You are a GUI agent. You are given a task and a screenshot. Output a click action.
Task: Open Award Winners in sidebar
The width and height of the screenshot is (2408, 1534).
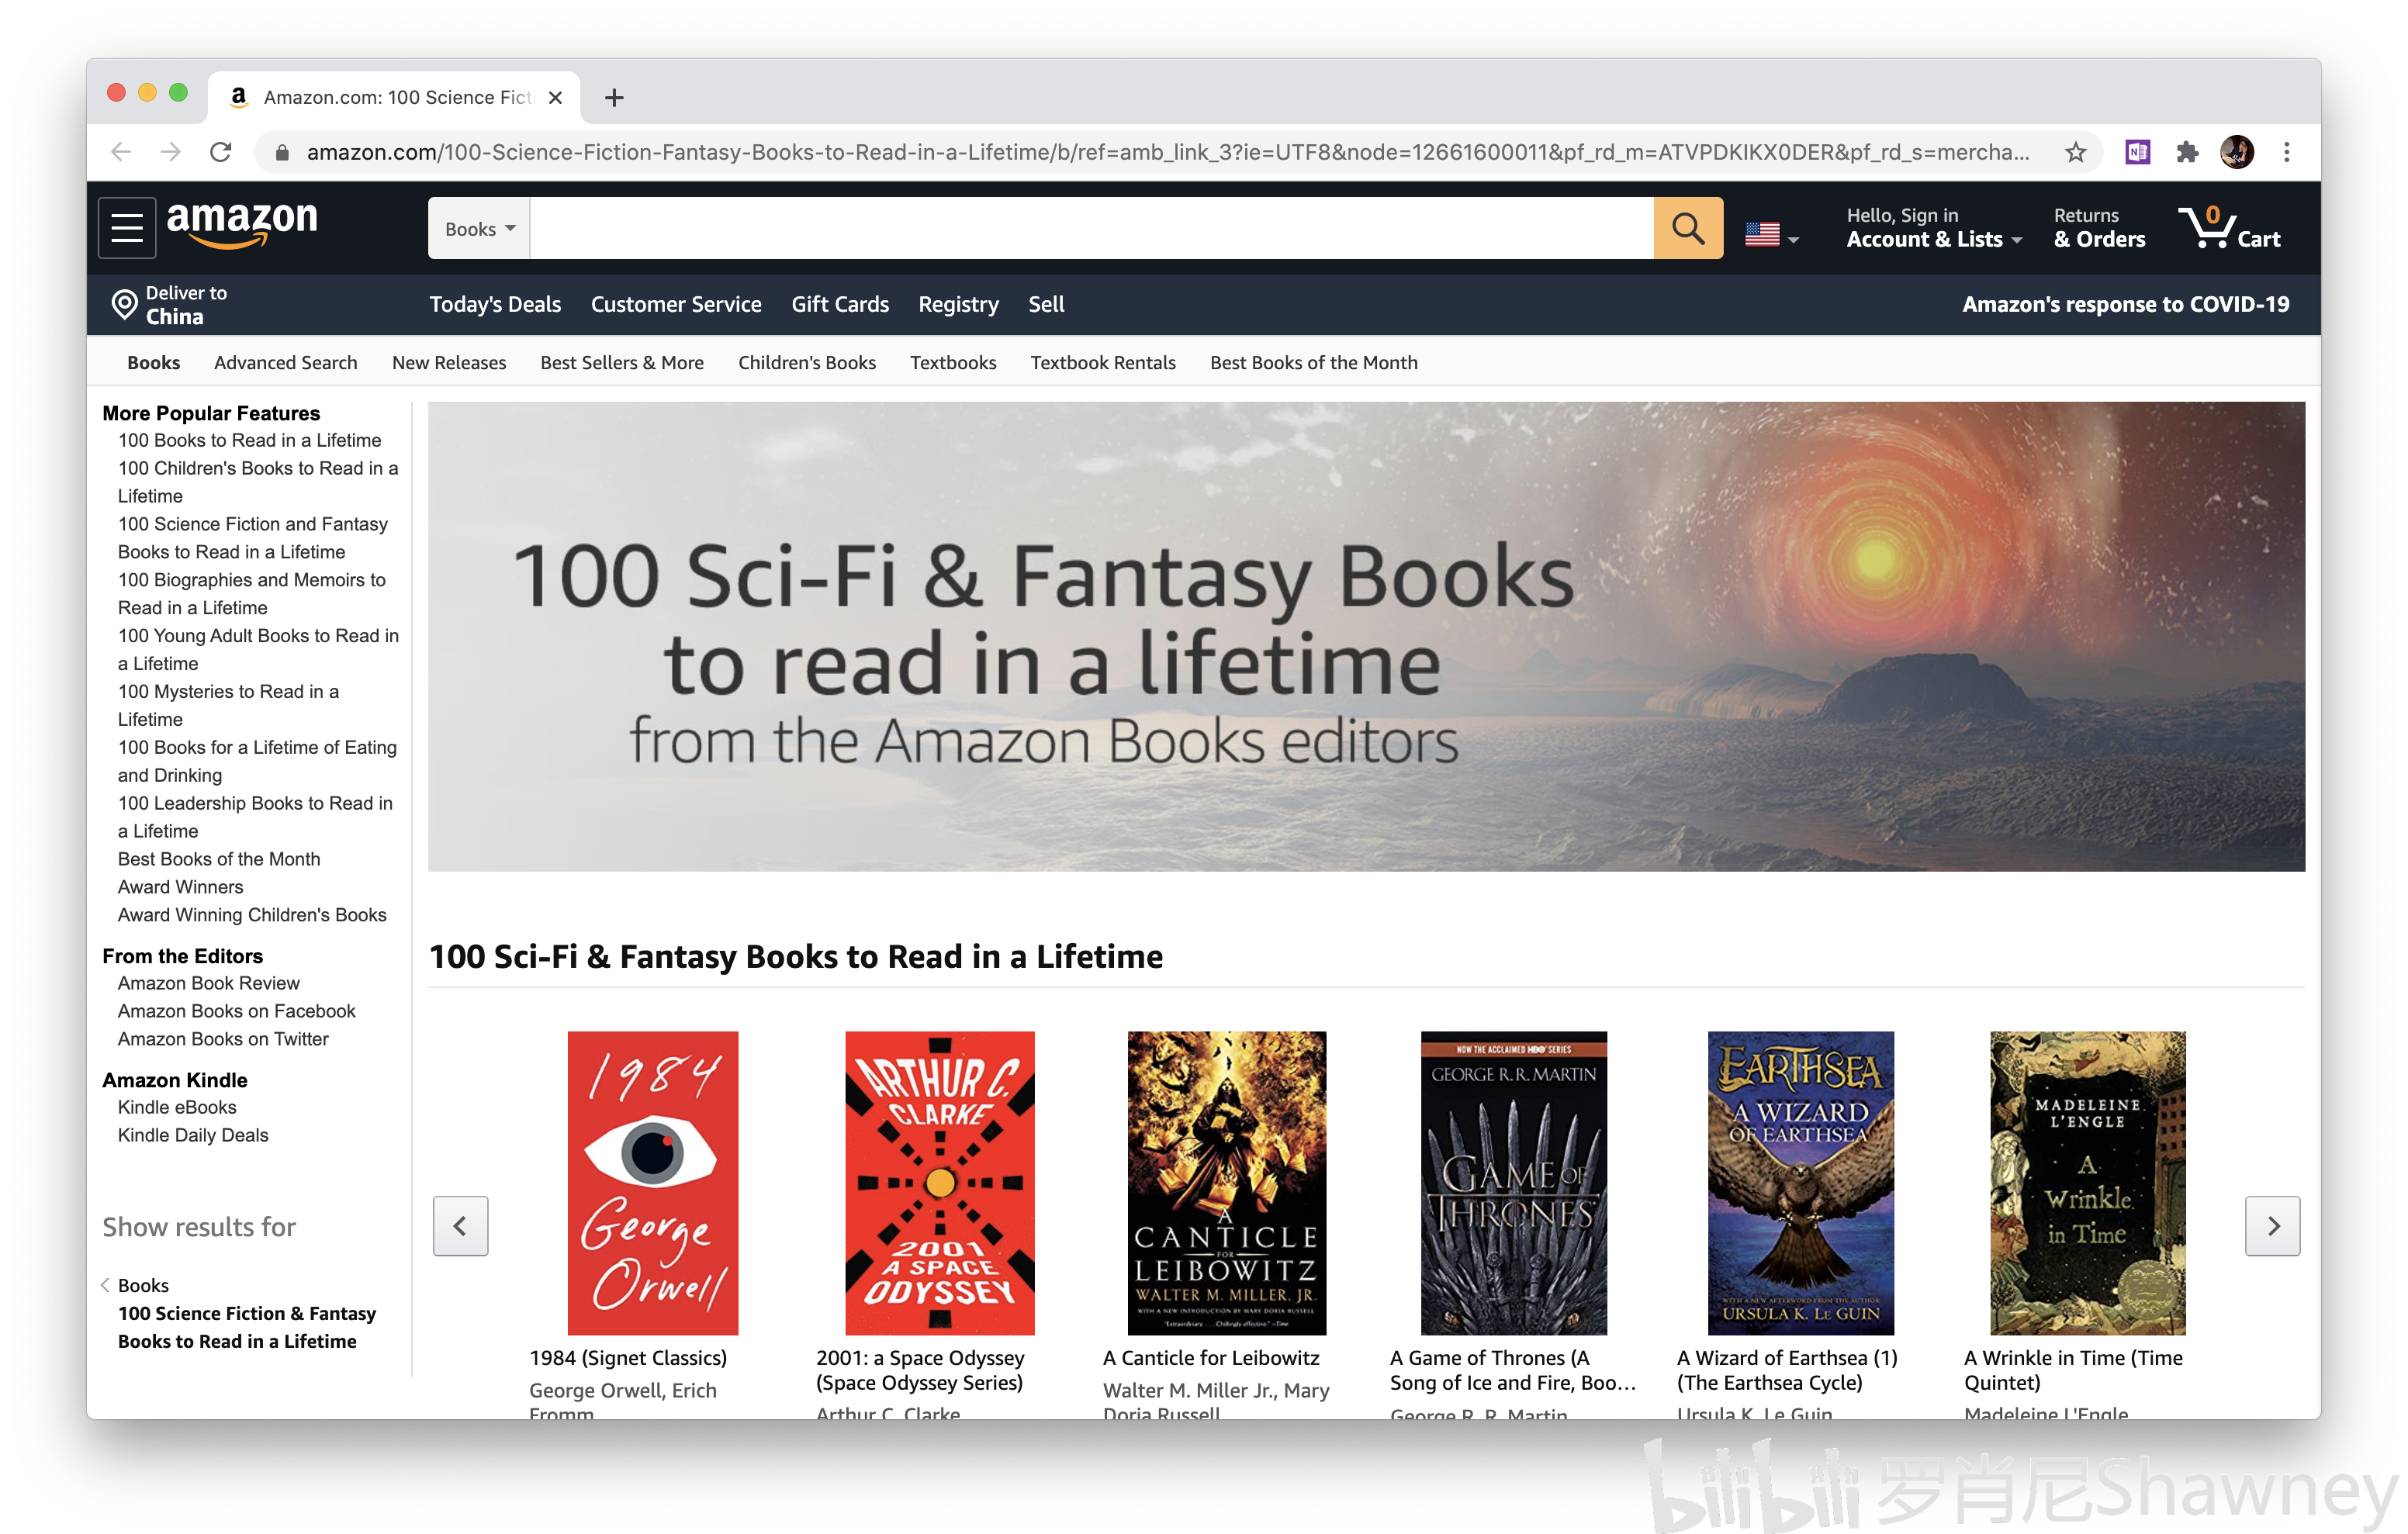point(180,887)
